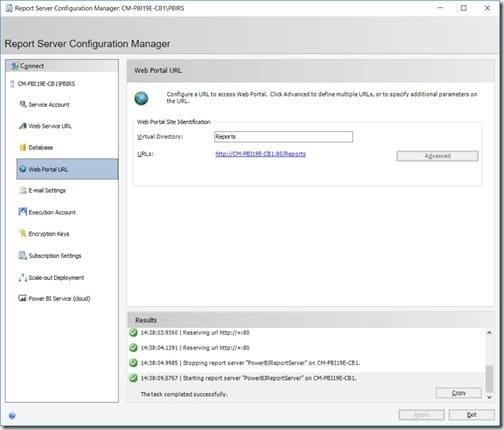Select the Encryption Keys key icon
Screen dimensions: 504x430
23,234
